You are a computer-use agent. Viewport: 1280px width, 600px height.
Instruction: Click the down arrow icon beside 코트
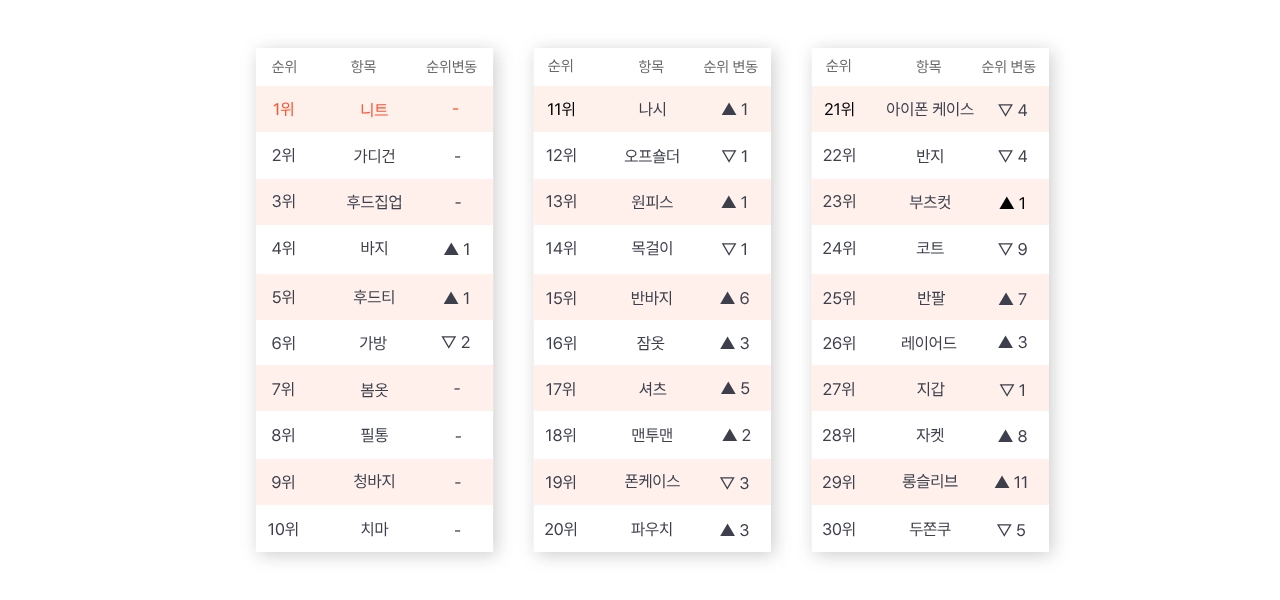[x=1006, y=249]
